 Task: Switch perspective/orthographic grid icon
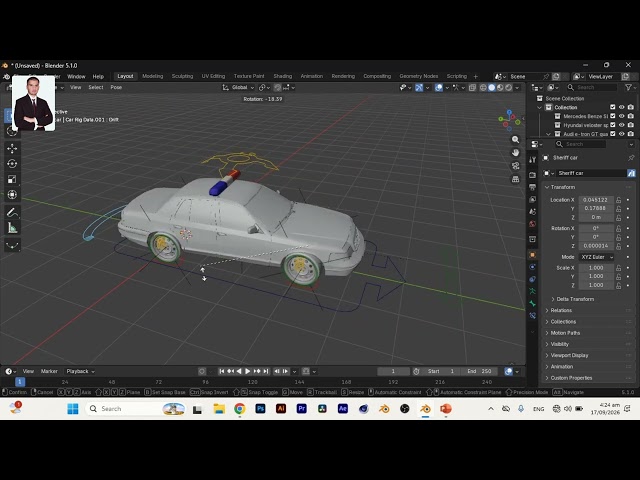tap(516, 179)
